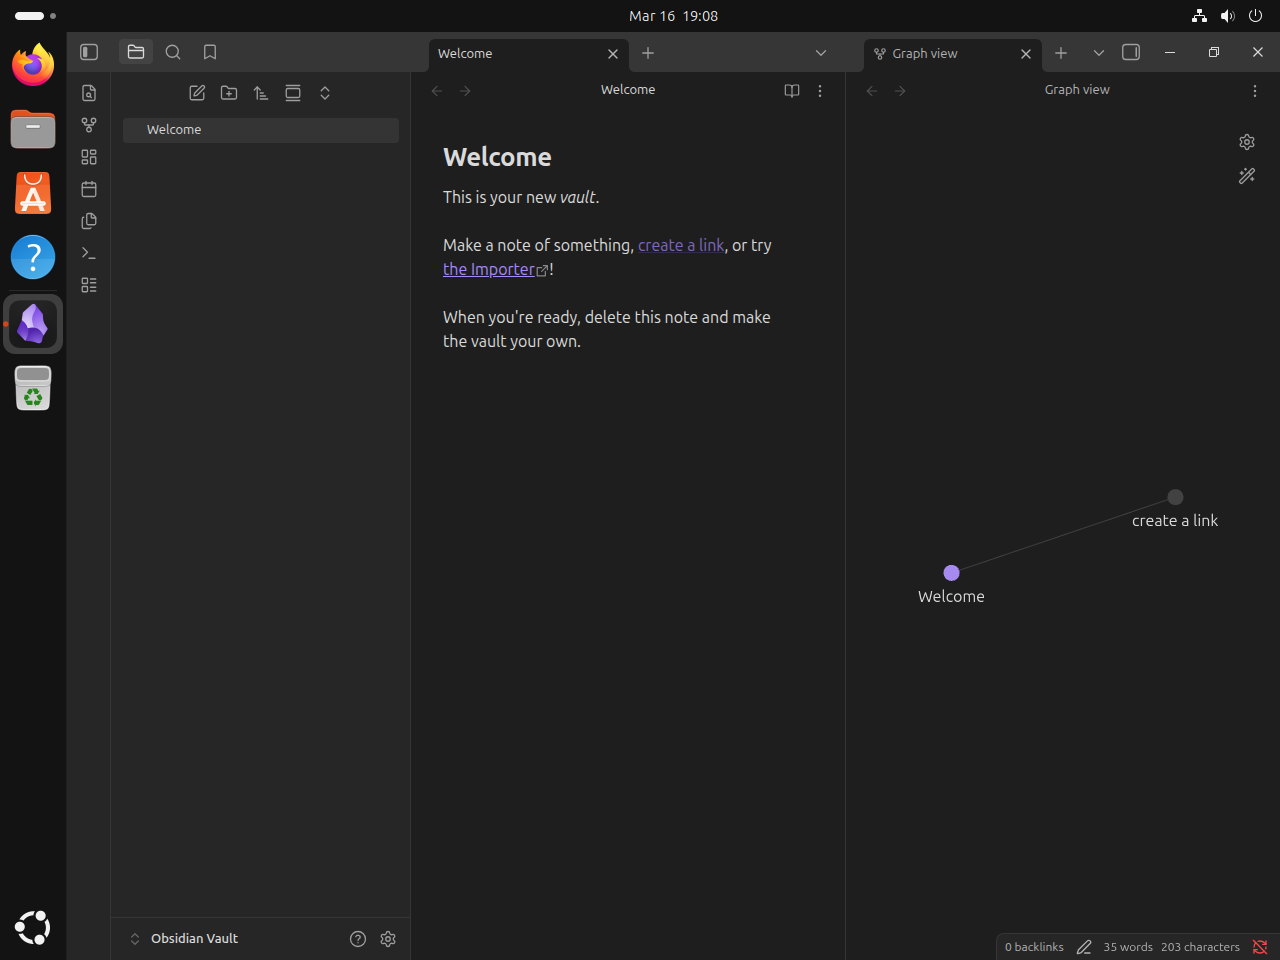1280x960 pixels.
Task: Open graph view settings gear
Action: click(1247, 142)
